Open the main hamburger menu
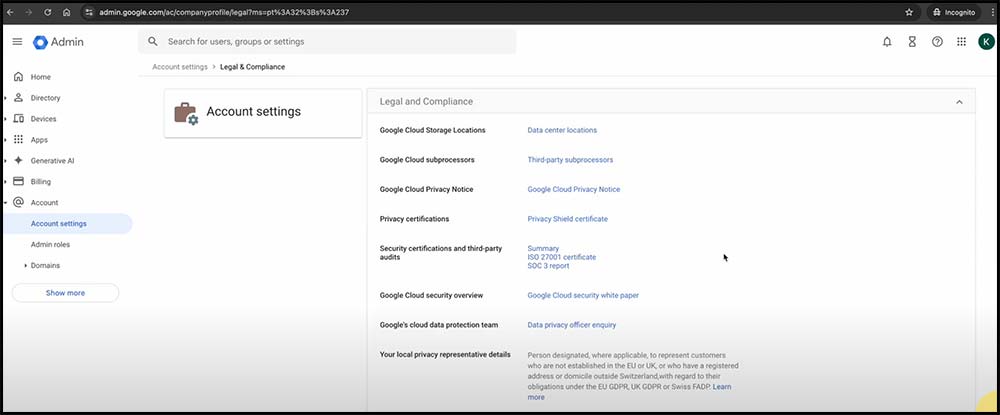Image resolution: width=1000 pixels, height=415 pixels. [17, 41]
